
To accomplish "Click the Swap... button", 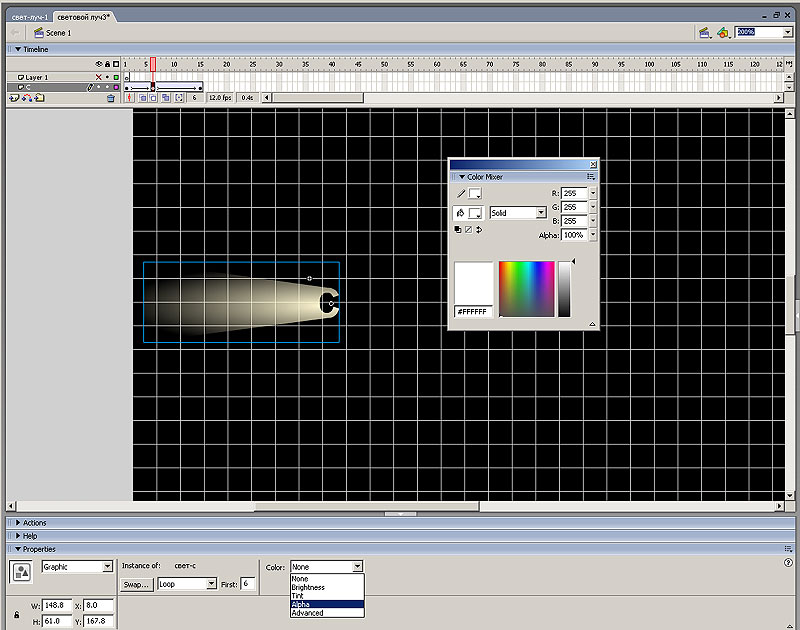I will coord(136,584).
